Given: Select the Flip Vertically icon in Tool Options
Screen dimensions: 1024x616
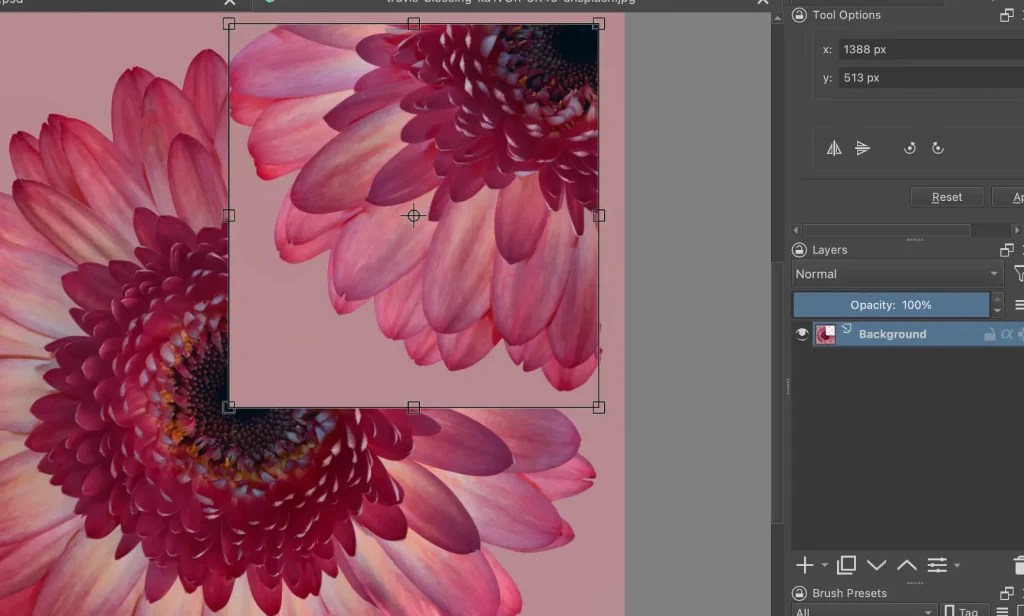Looking at the screenshot, I should (x=863, y=148).
